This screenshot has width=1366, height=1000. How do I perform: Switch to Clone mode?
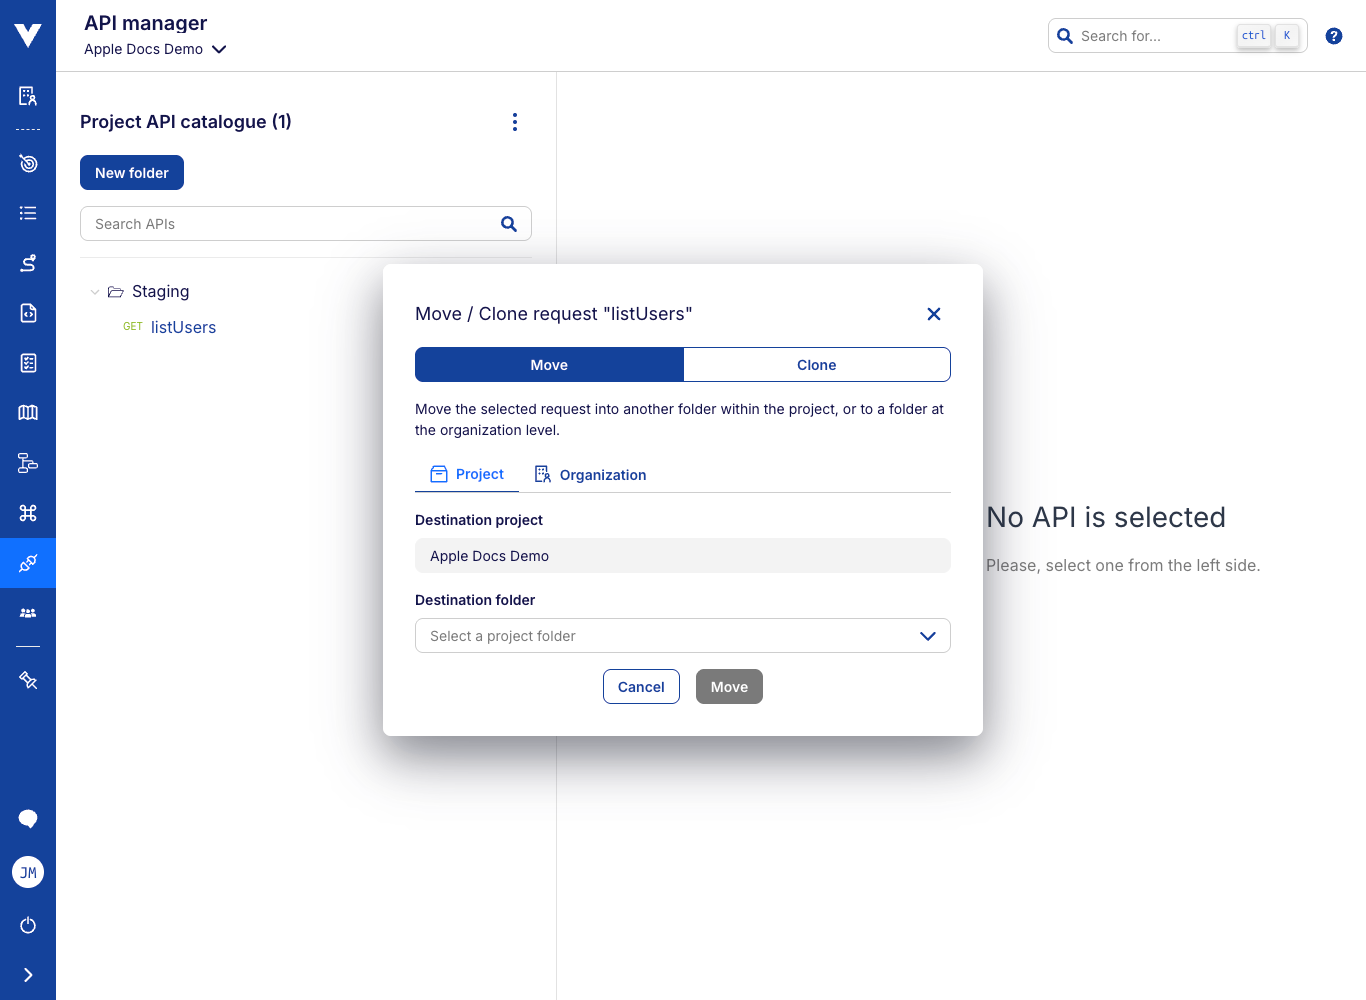click(x=816, y=365)
